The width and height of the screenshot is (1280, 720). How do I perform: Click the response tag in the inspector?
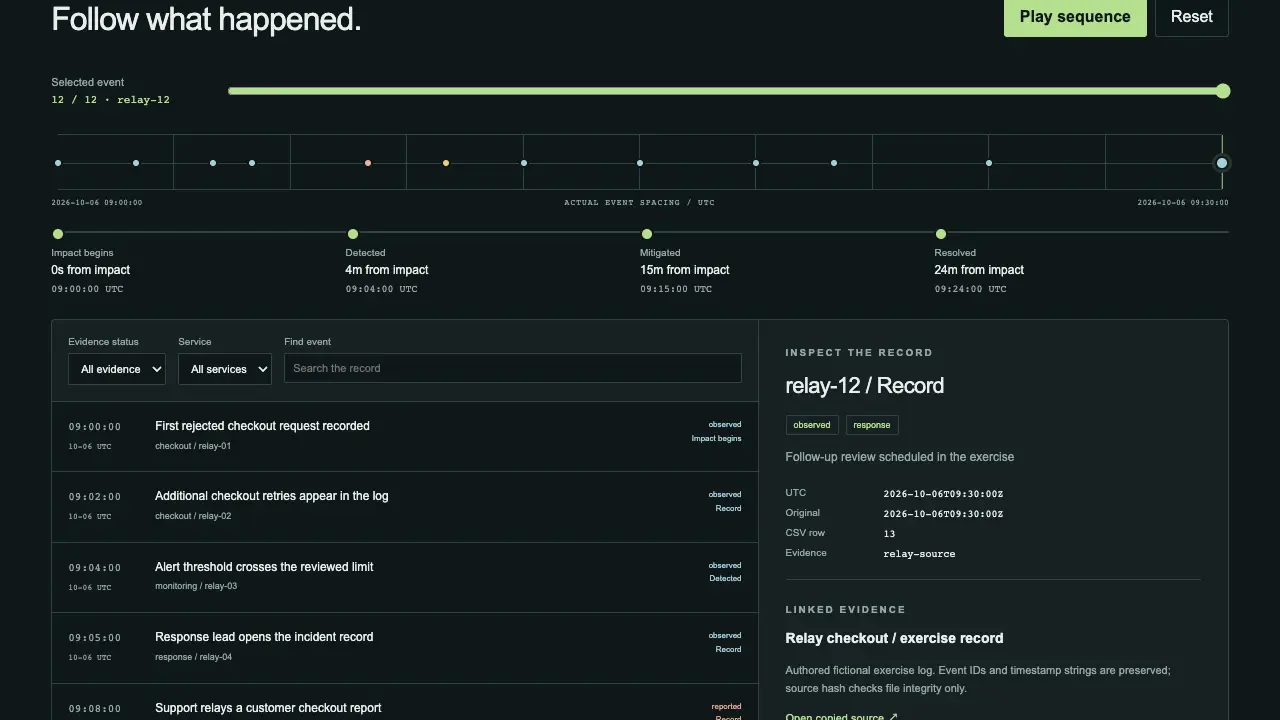[x=872, y=425]
